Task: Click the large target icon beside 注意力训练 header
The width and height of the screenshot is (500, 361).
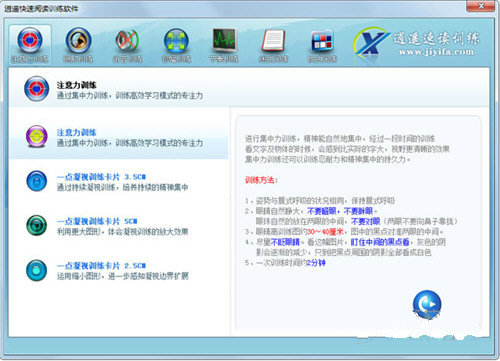Action: 37,89
